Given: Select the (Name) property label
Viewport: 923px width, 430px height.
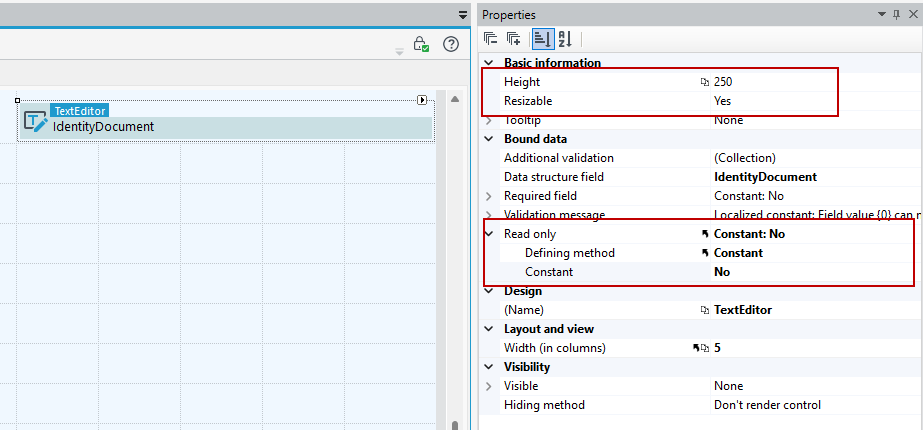Looking at the screenshot, I should pos(524,310).
